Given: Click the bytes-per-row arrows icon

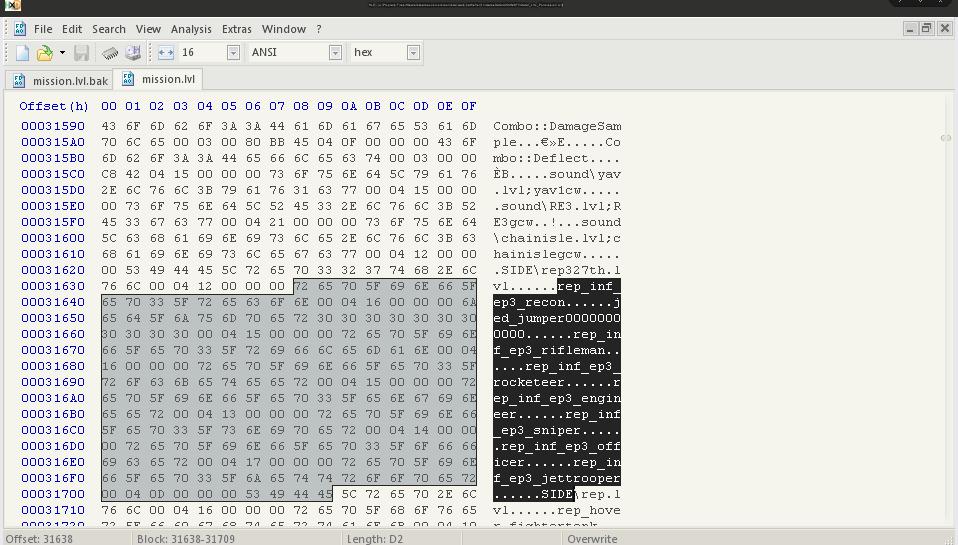Looking at the screenshot, I should (166, 53).
